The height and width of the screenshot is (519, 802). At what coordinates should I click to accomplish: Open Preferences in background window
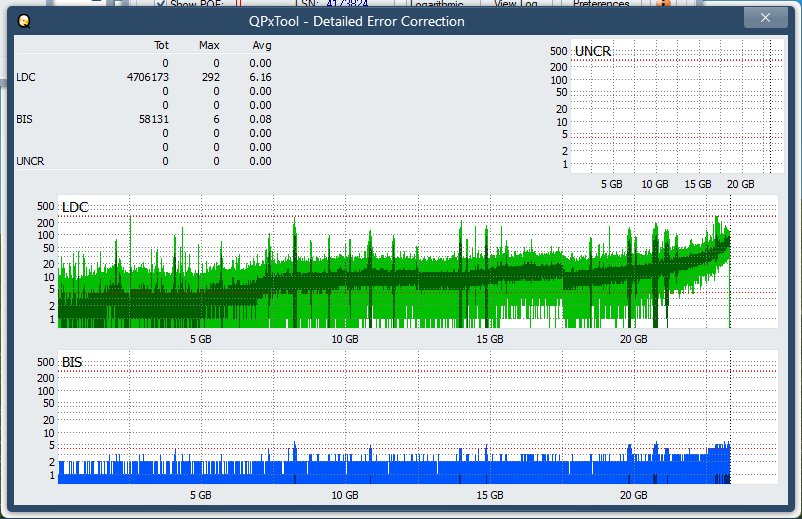pyautogui.click(x=601, y=4)
